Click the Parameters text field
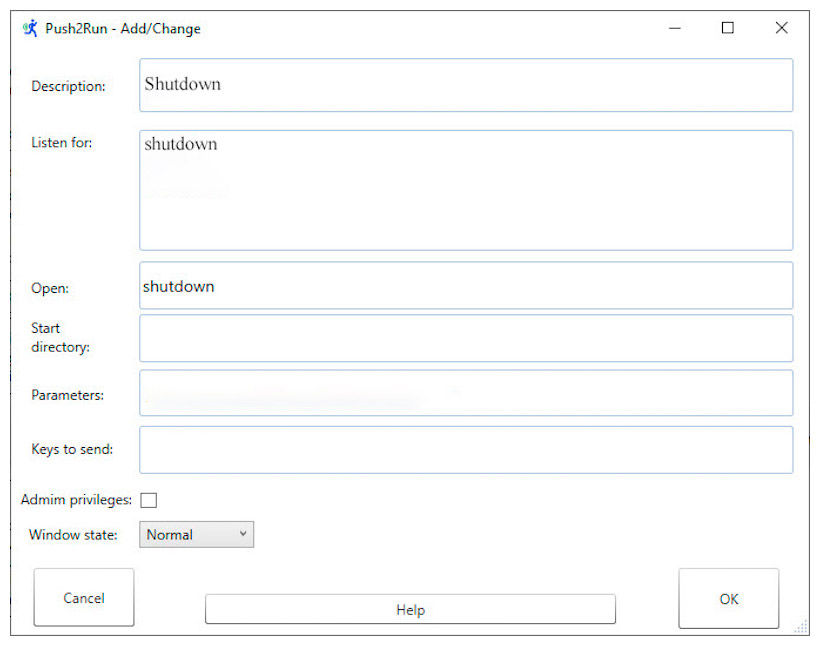 tap(466, 393)
